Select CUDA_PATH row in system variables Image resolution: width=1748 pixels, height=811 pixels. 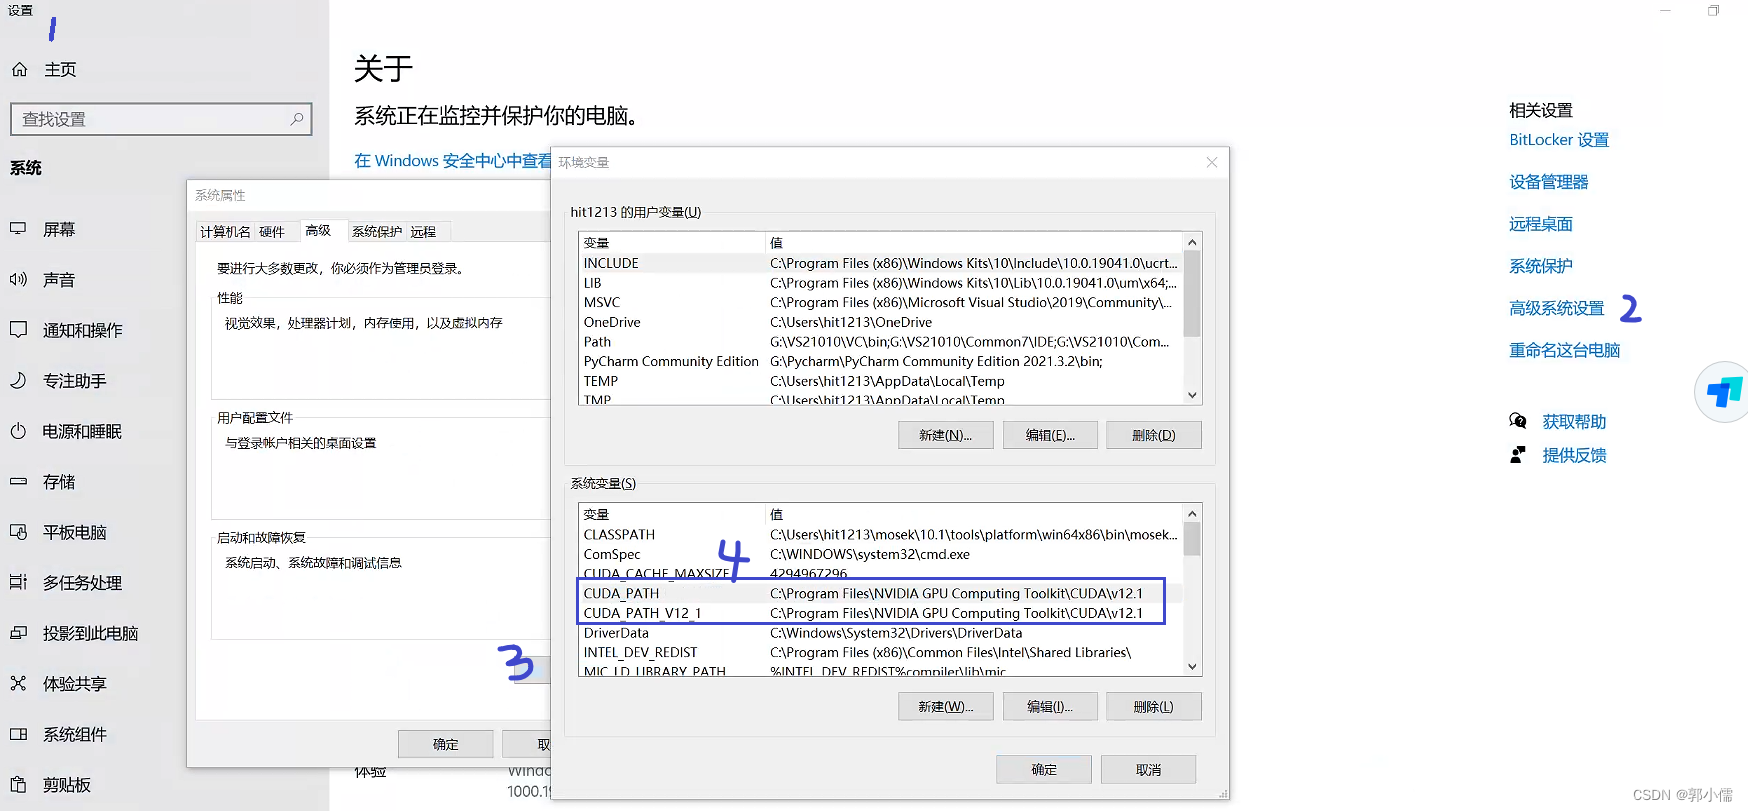pyautogui.click(x=880, y=593)
